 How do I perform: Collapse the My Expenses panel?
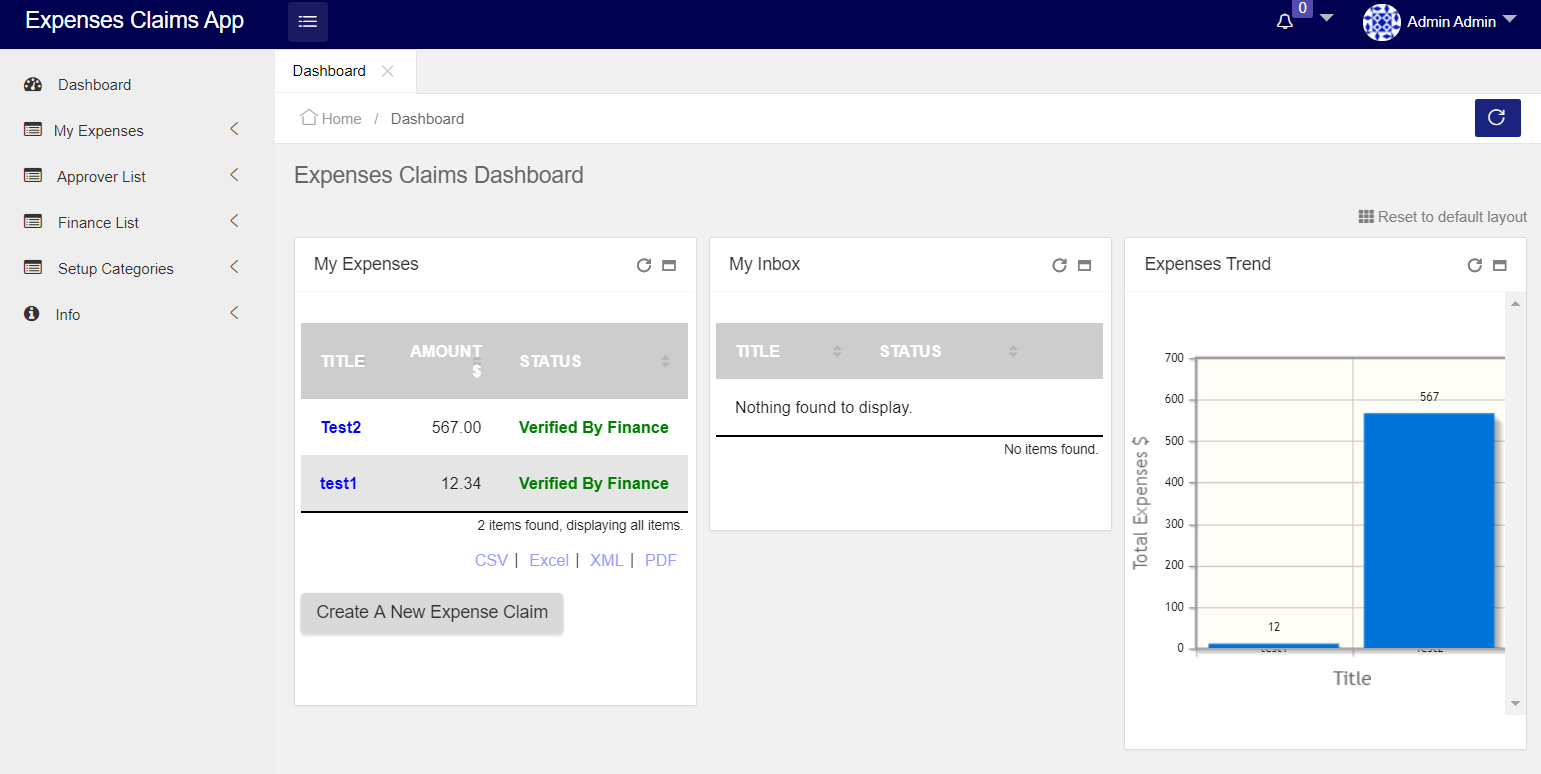click(669, 265)
